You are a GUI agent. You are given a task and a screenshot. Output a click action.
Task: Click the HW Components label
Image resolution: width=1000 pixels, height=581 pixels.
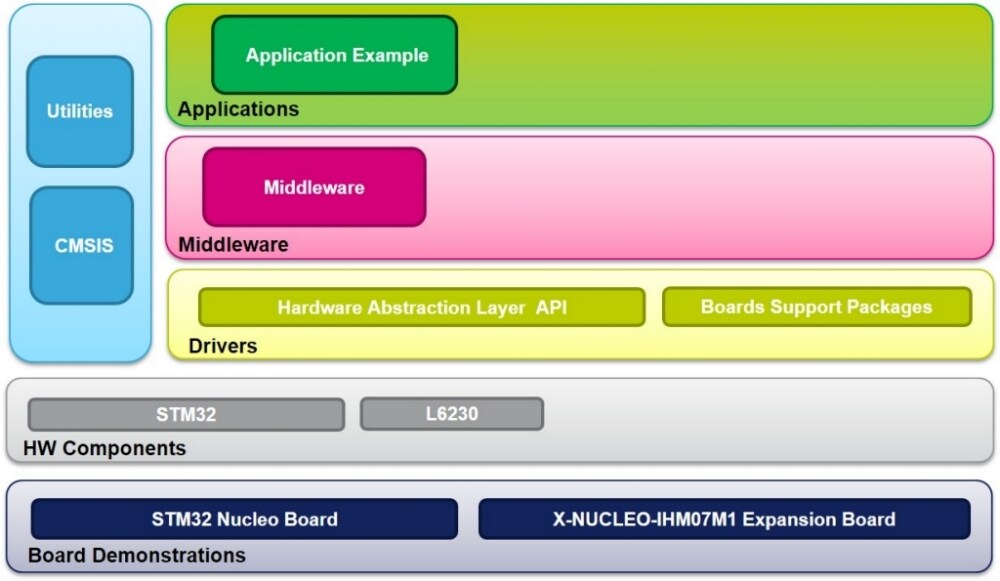point(104,448)
